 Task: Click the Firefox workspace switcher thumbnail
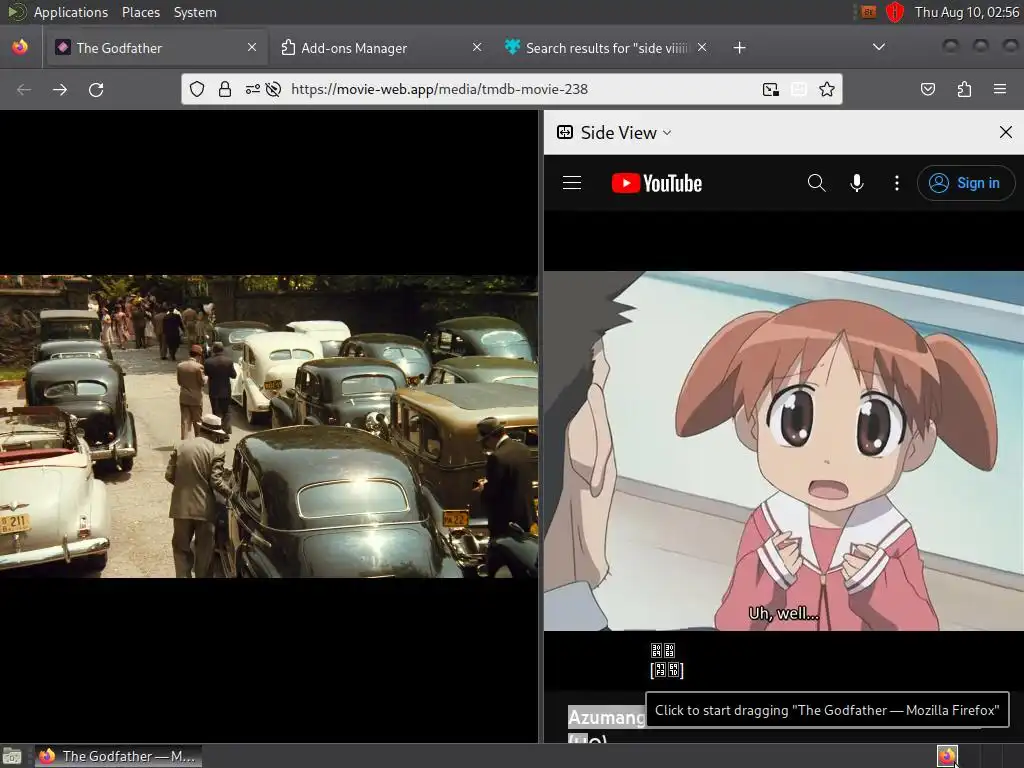[947, 756]
